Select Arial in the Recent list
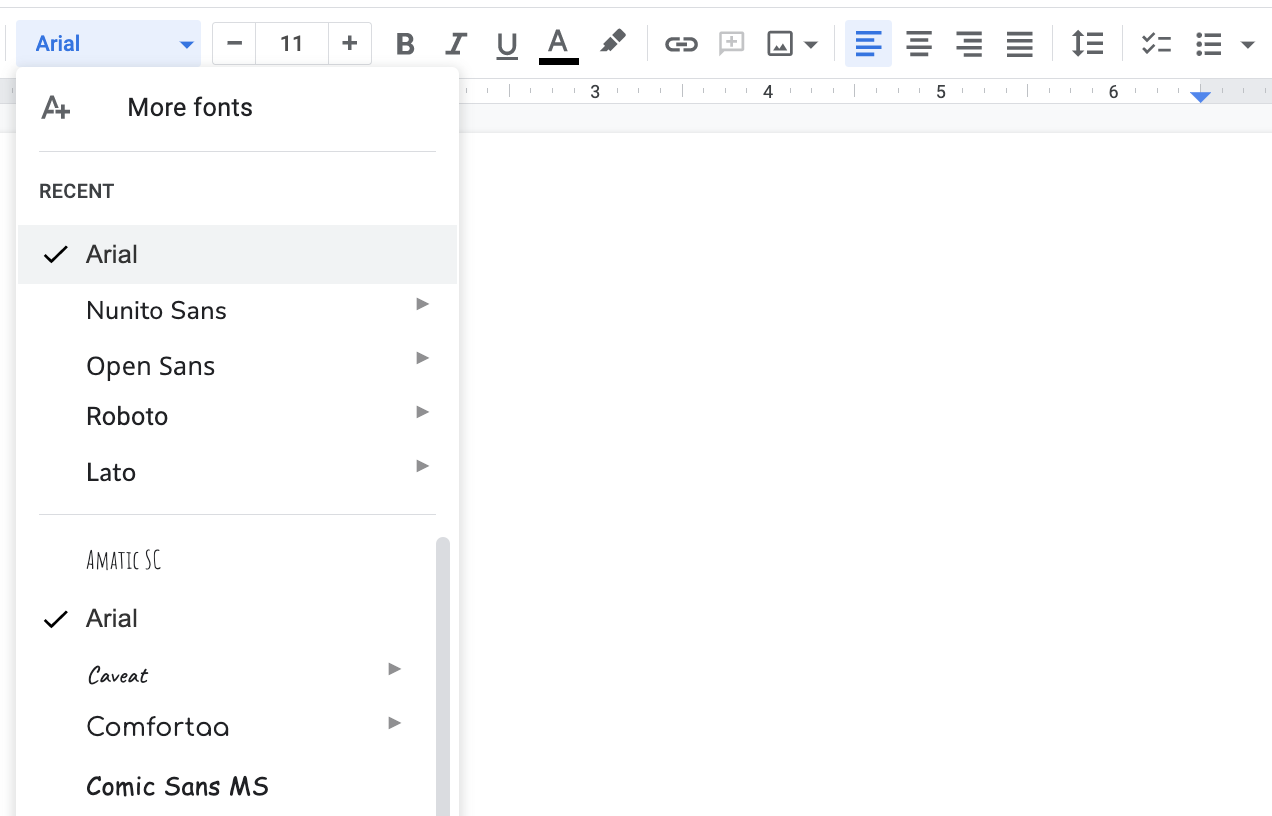Screen dimensions: 1272x816 (238, 254)
